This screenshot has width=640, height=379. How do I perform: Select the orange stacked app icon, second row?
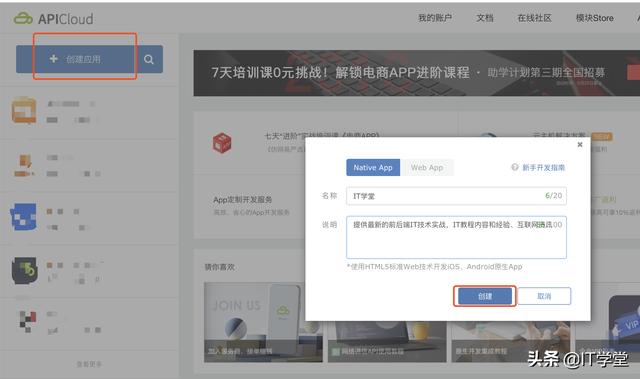(24, 165)
